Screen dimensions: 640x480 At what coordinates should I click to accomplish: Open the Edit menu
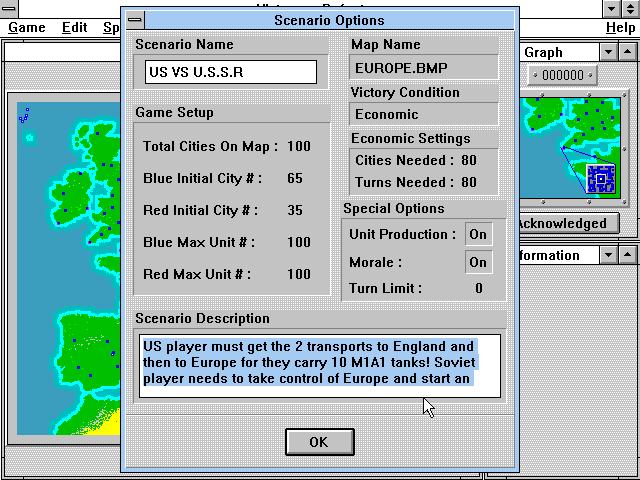(74, 28)
